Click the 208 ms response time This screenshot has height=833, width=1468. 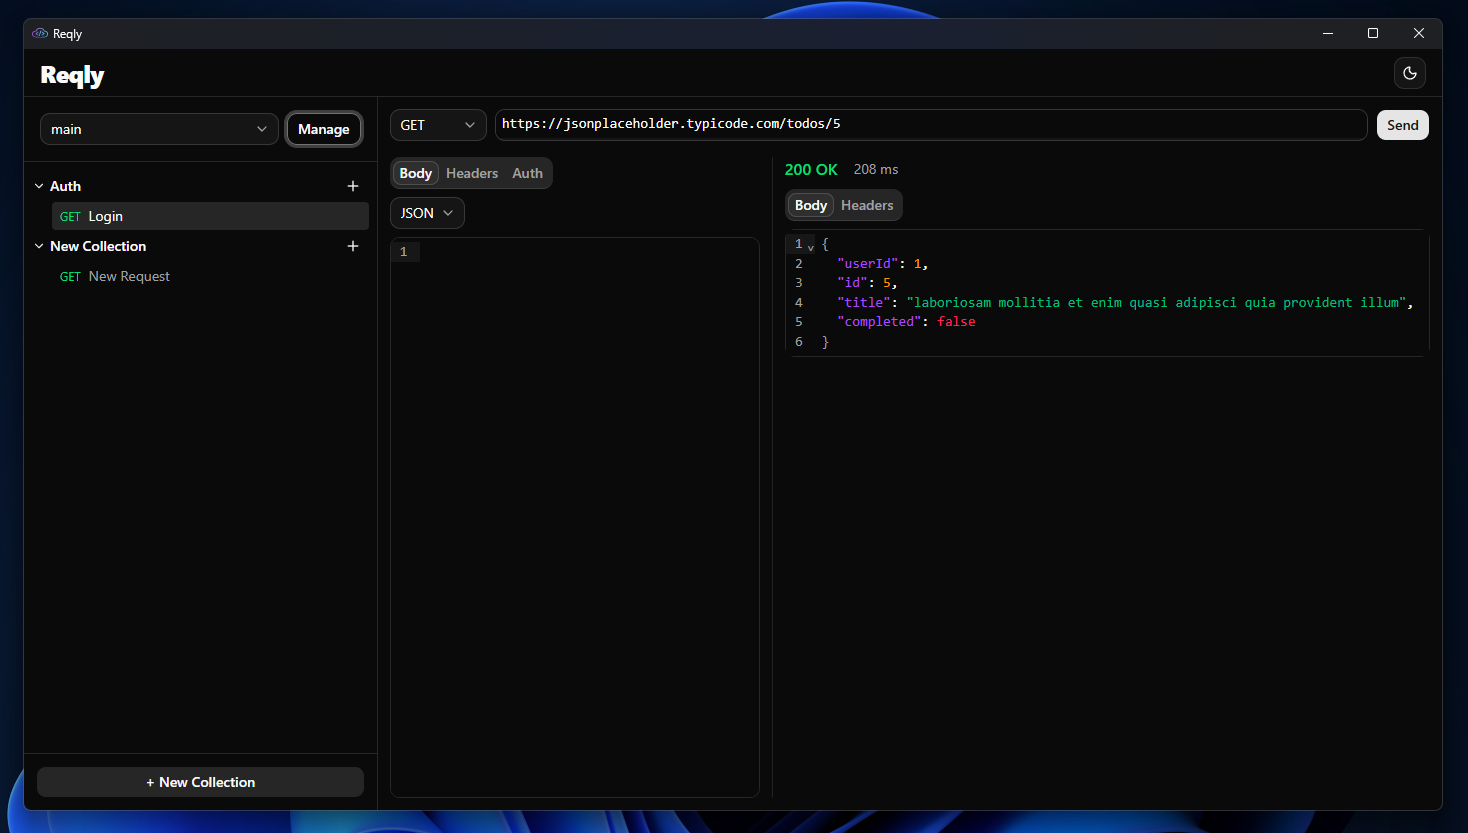tap(876, 169)
